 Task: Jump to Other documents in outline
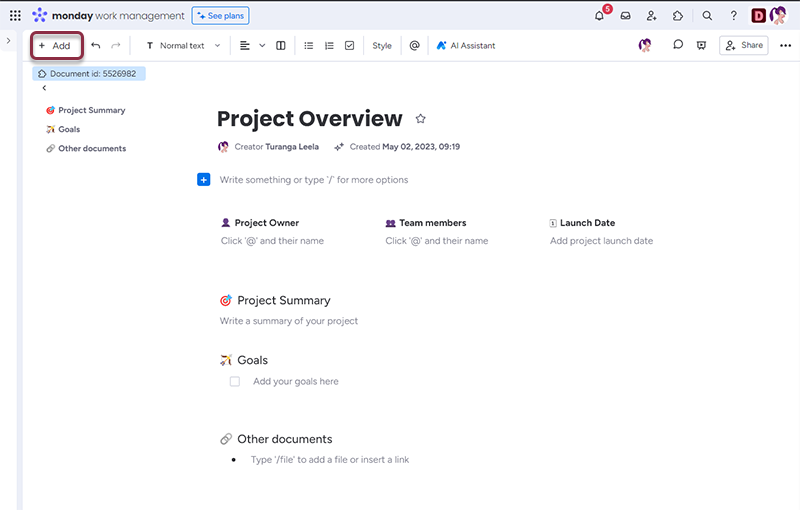coord(91,148)
